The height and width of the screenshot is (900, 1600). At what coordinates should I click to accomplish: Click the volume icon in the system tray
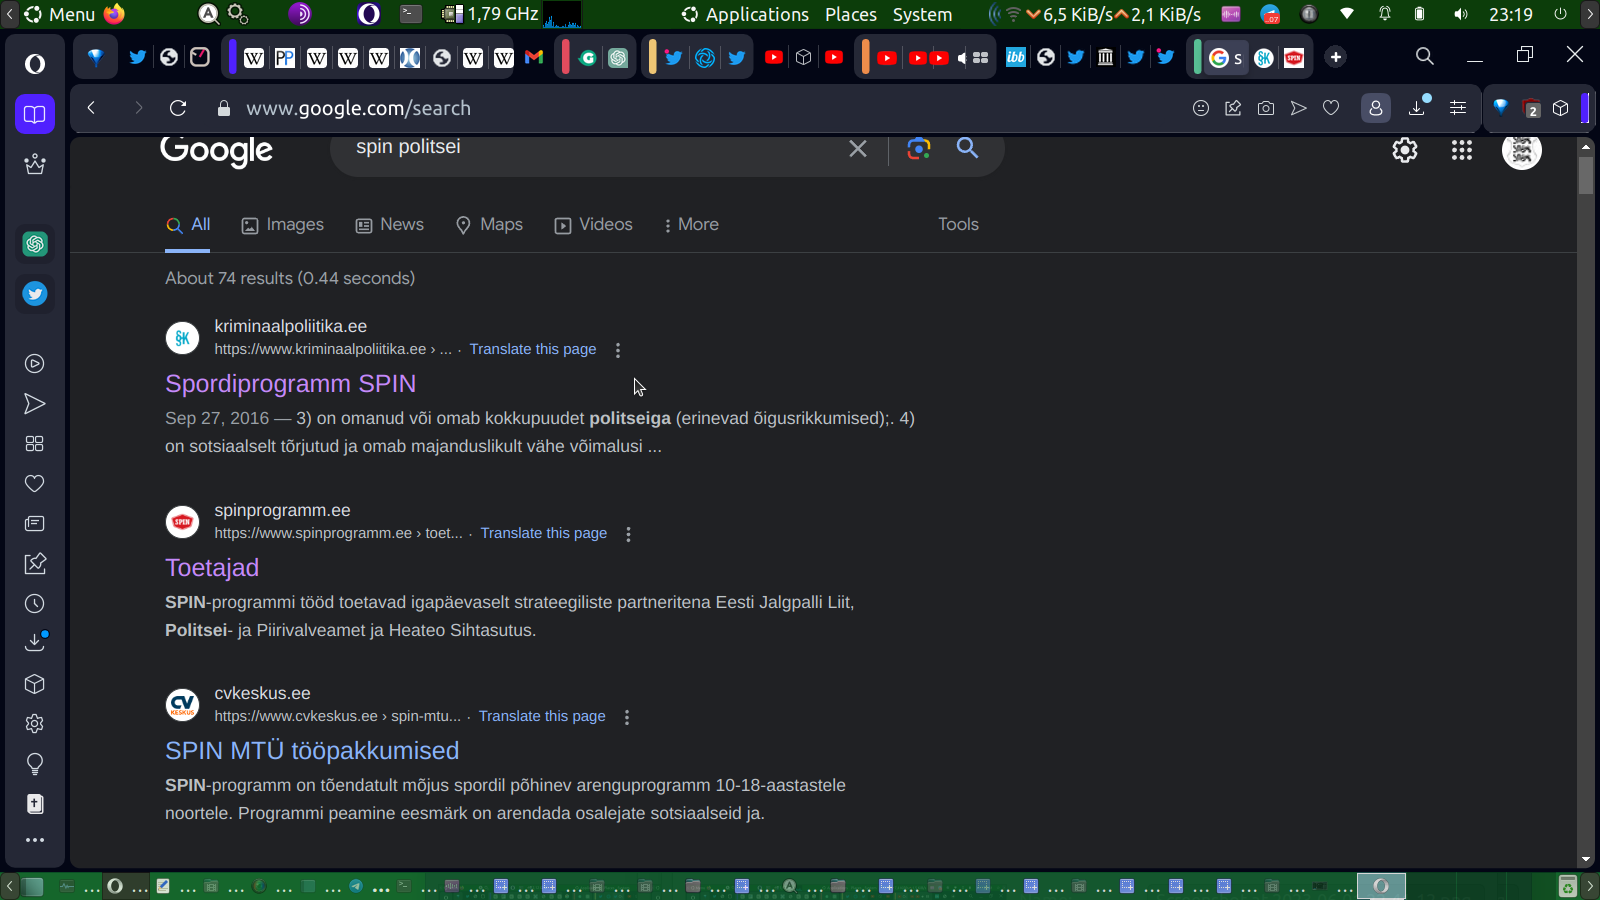click(x=1461, y=14)
